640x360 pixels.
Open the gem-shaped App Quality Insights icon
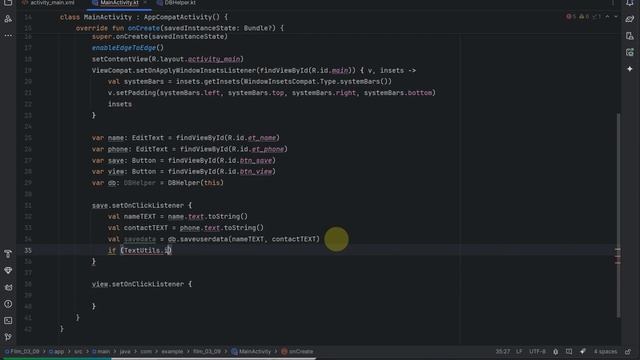click(8, 271)
